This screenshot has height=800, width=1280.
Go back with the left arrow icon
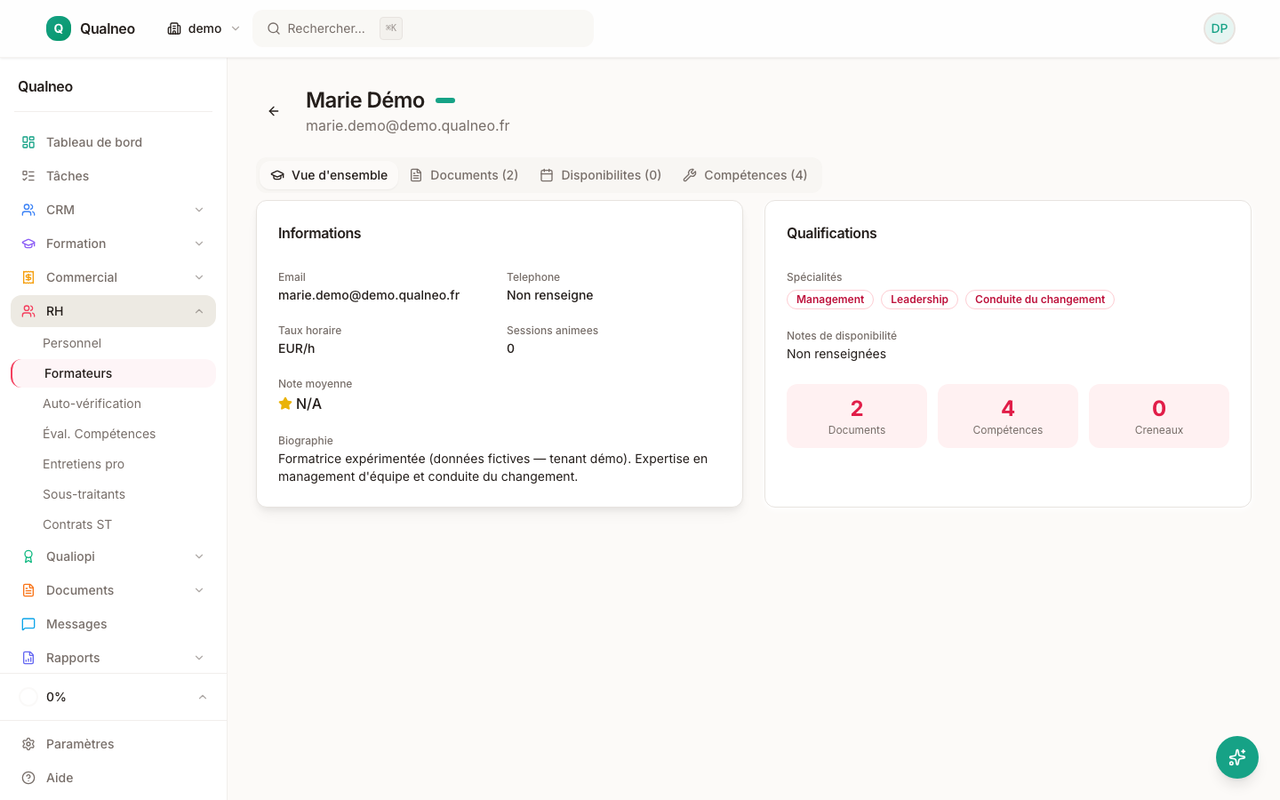(x=274, y=111)
